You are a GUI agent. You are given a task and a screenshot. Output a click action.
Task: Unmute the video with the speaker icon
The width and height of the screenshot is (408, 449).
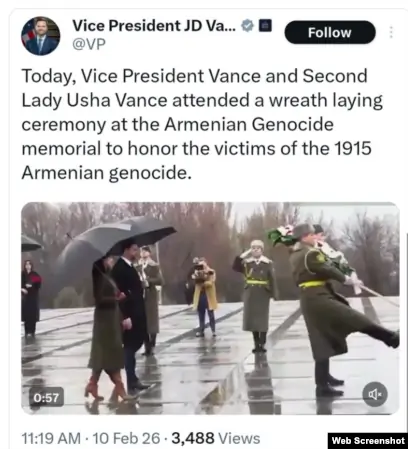pos(375,394)
